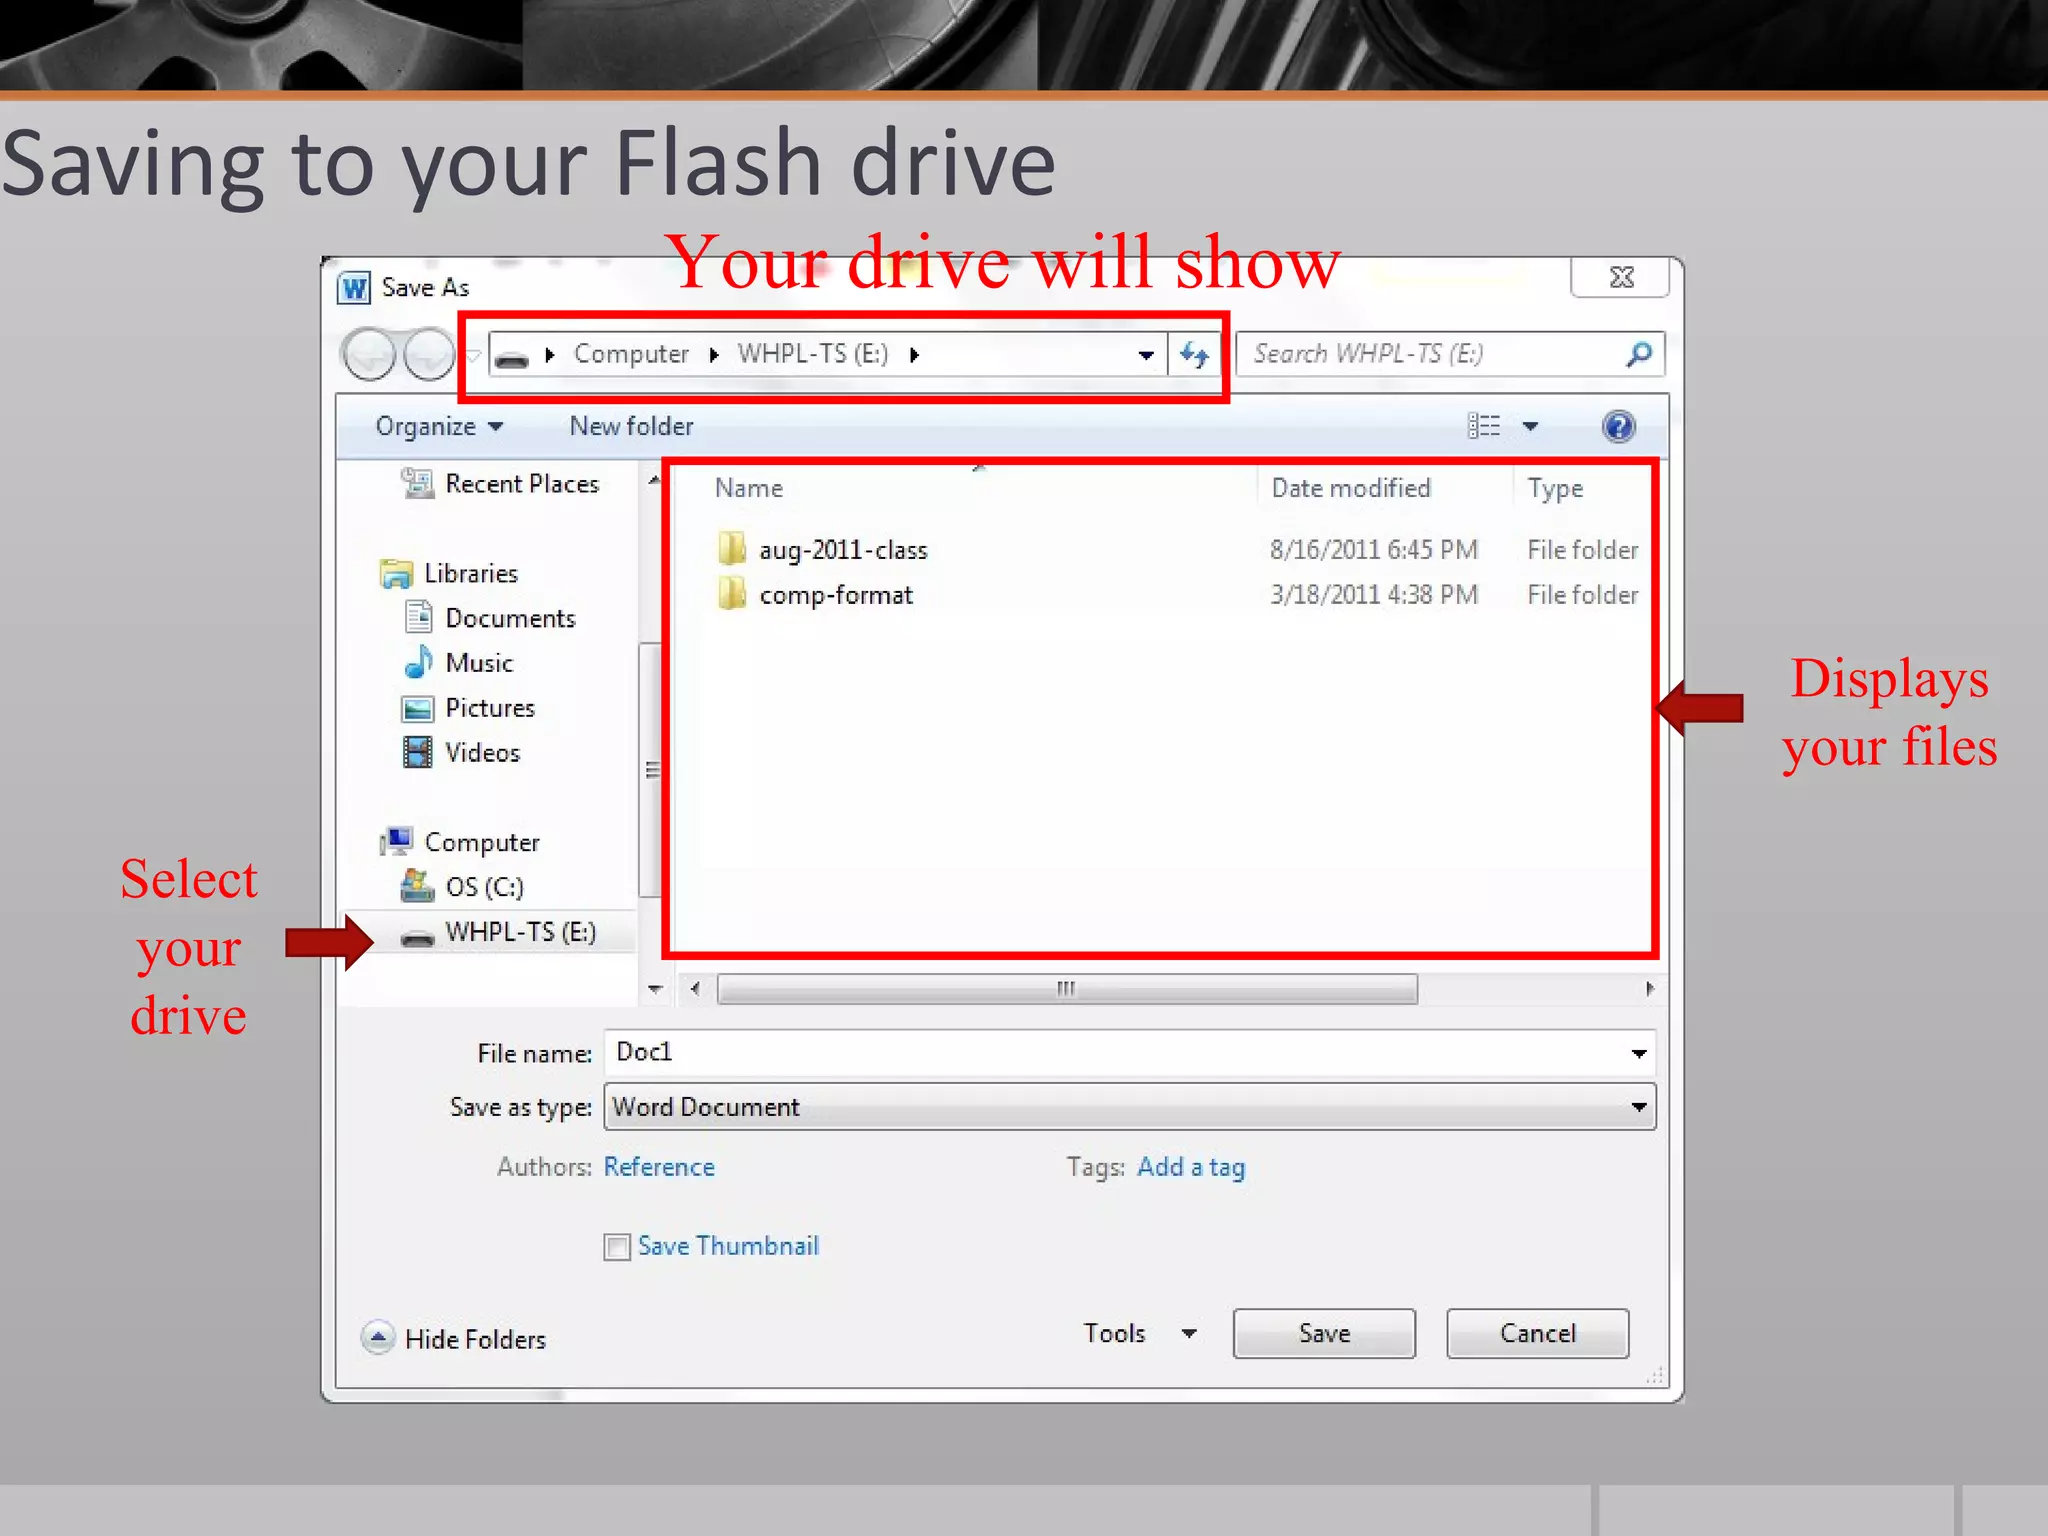Enable the Save Thumbnail checkbox
2048x1536 pixels.
617,1247
